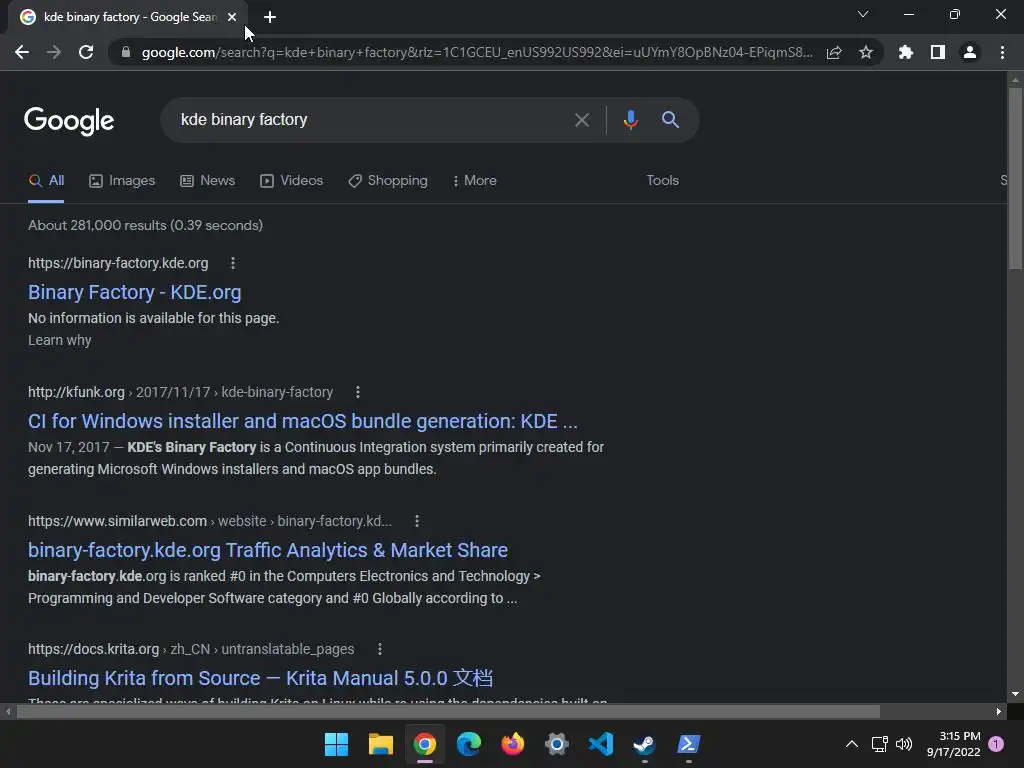Viewport: 1024px width, 768px height.
Task: Open Chrome profile avatar
Action: point(970,52)
